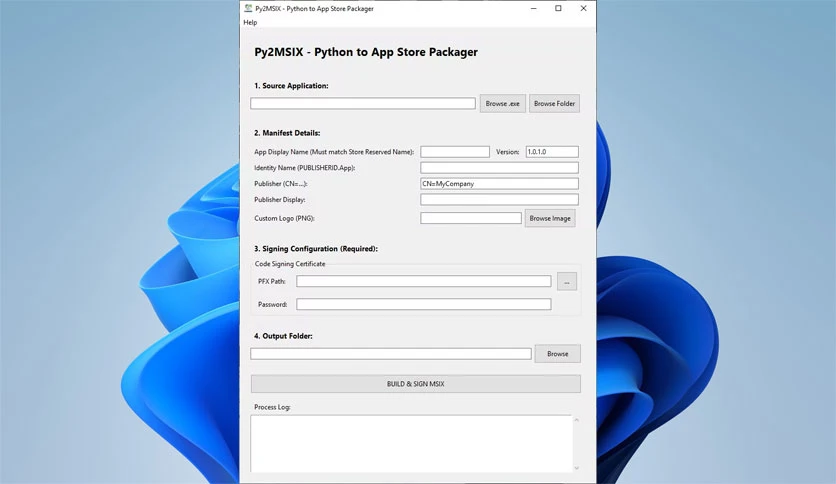Click the Browse button for Output Folder
836x484 pixels.
558,353
